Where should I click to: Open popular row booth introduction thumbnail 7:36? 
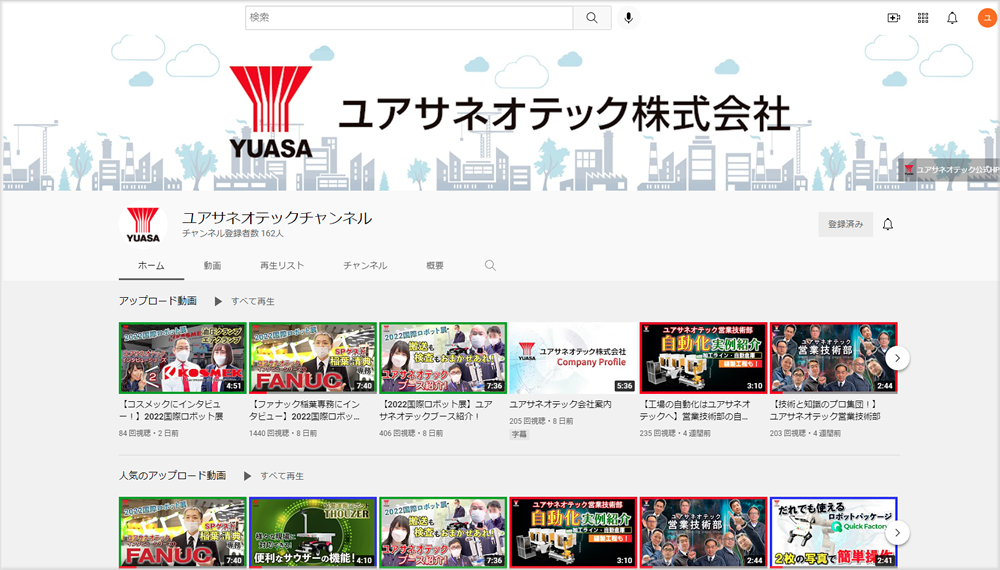(443, 532)
